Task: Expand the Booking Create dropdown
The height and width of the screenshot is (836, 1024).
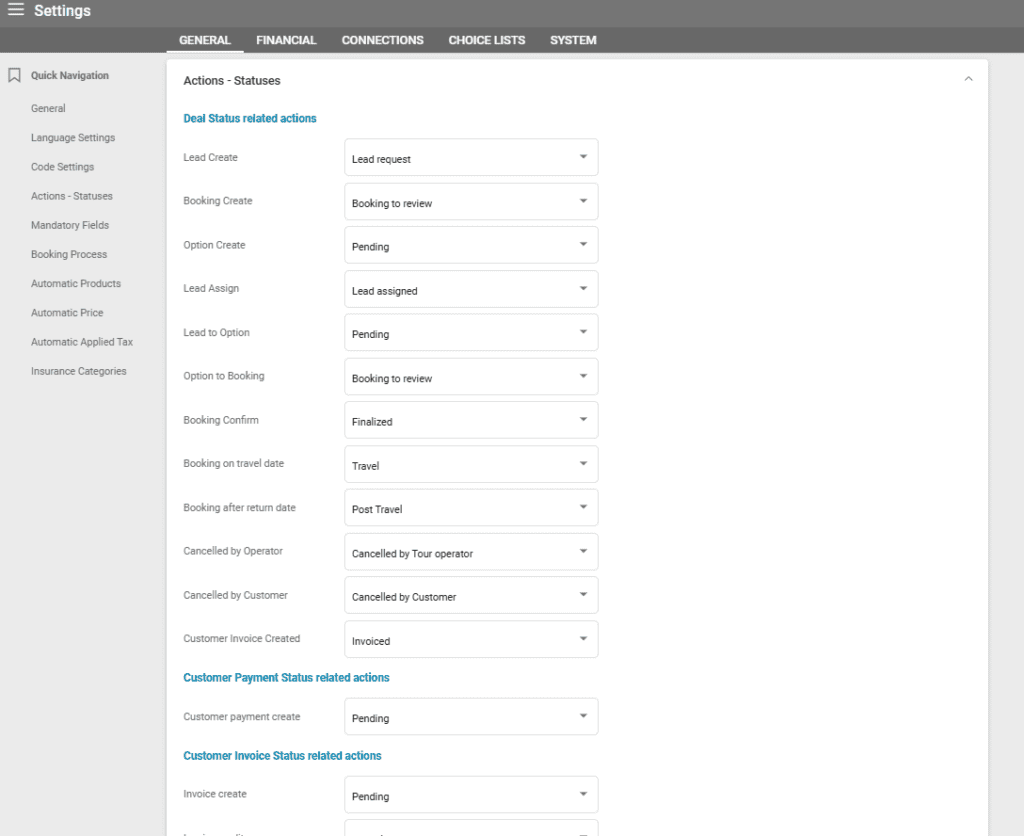Action: coord(471,202)
